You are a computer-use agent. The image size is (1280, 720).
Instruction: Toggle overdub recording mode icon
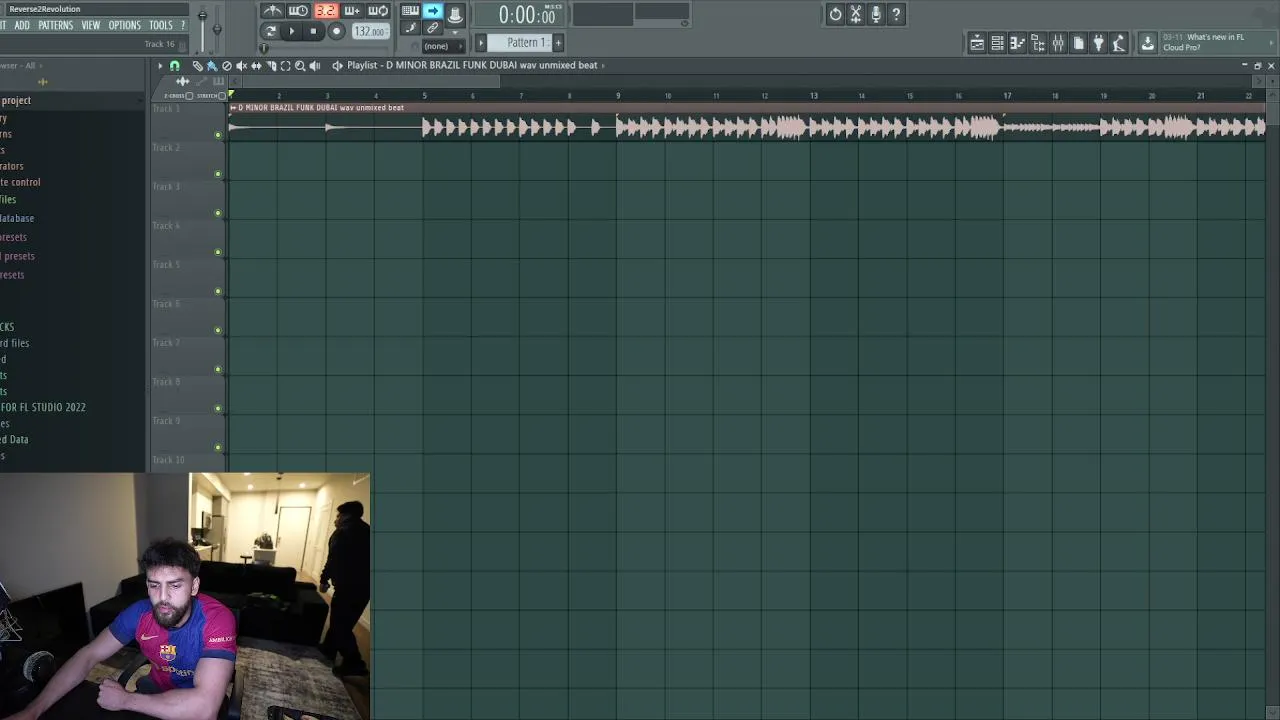pyautogui.click(x=352, y=11)
